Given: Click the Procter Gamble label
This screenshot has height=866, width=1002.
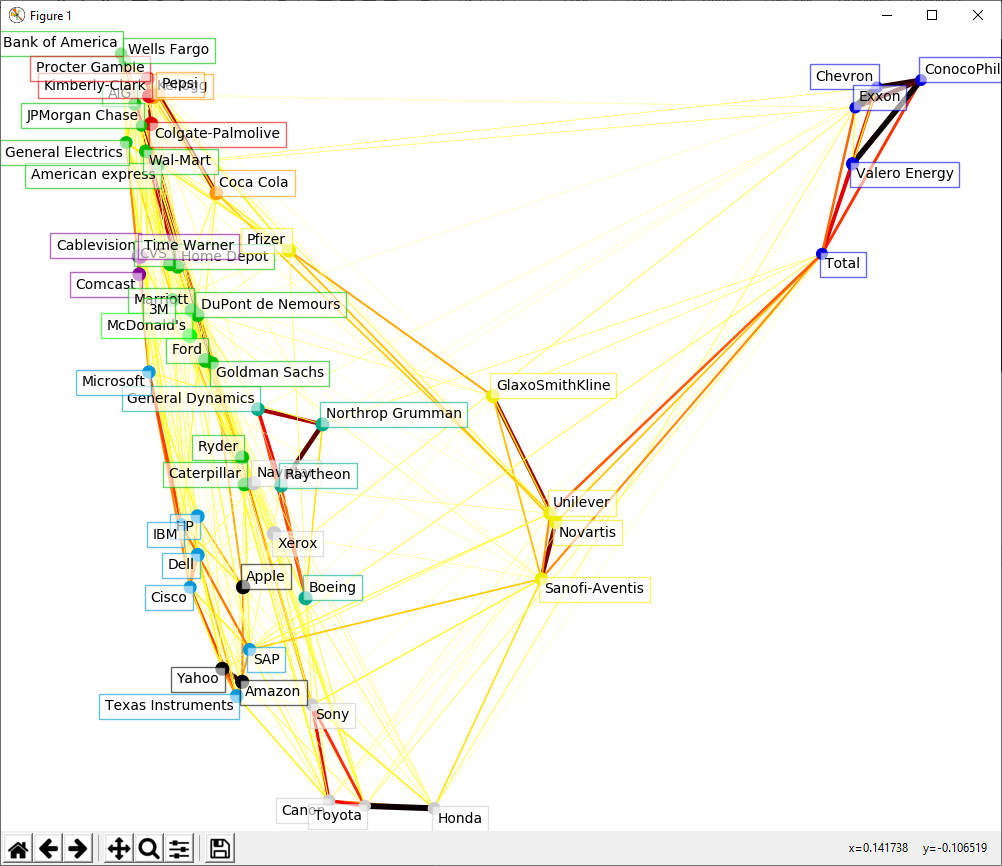Looking at the screenshot, I should [90, 67].
